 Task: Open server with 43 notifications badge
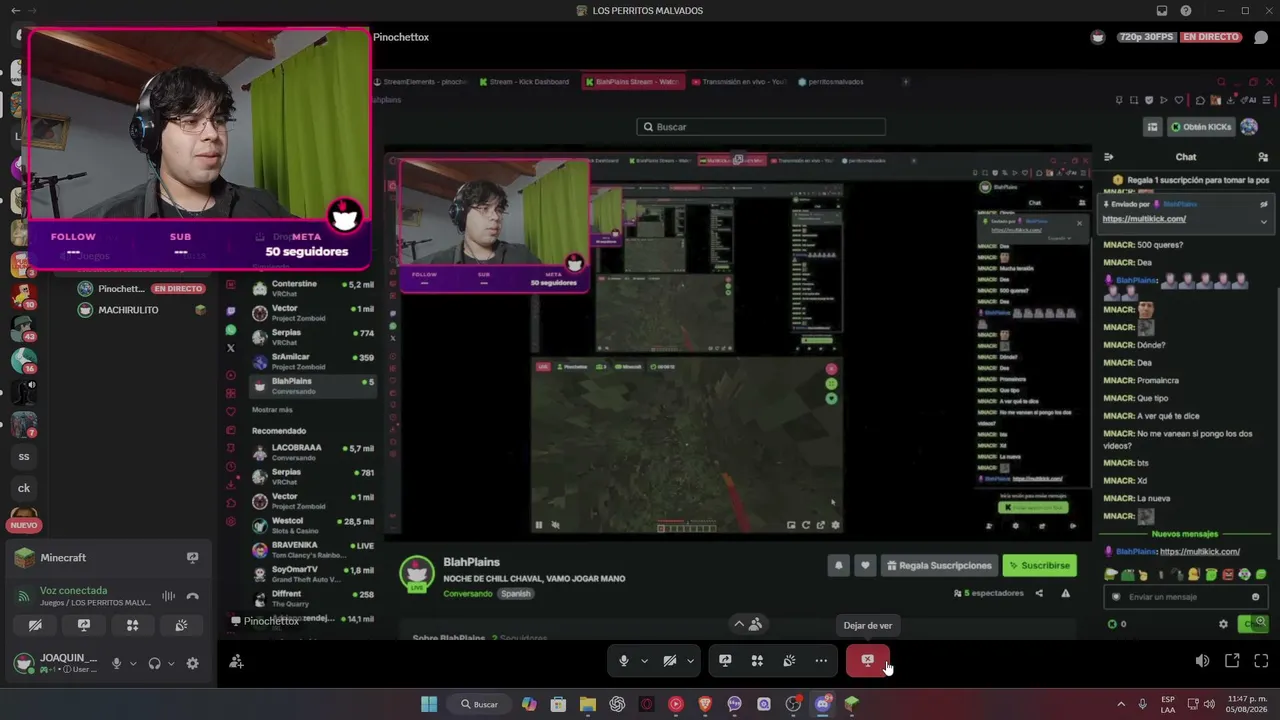click(24, 328)
